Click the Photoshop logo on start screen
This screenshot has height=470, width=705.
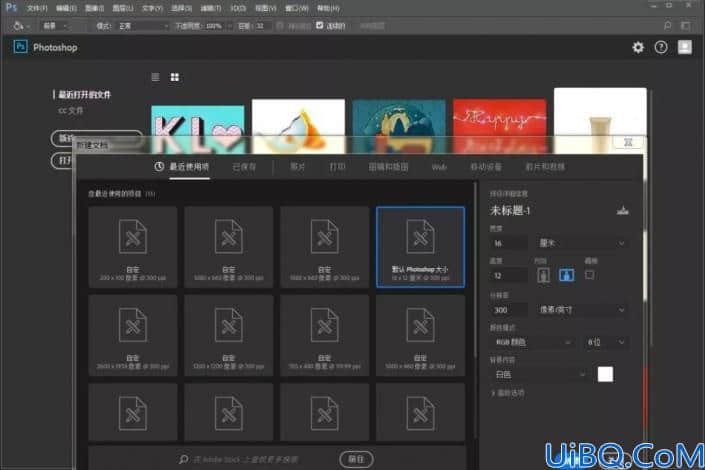click(21, 47)
